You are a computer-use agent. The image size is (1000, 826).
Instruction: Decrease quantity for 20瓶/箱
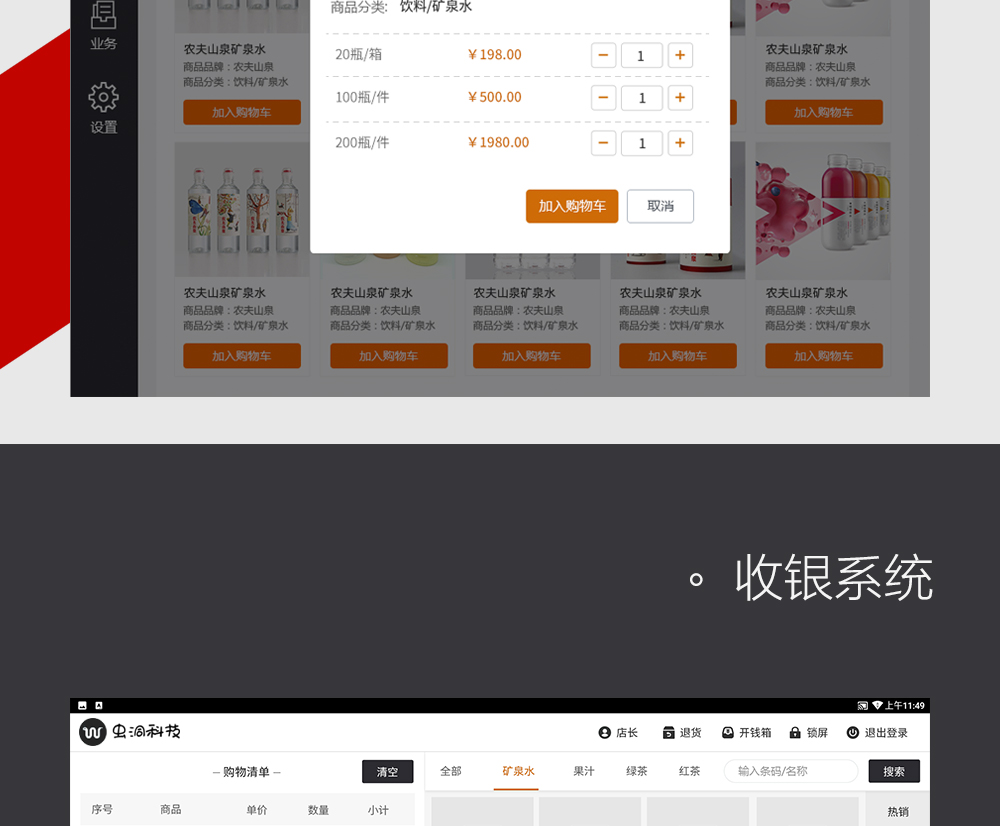(x=603, y=55)
